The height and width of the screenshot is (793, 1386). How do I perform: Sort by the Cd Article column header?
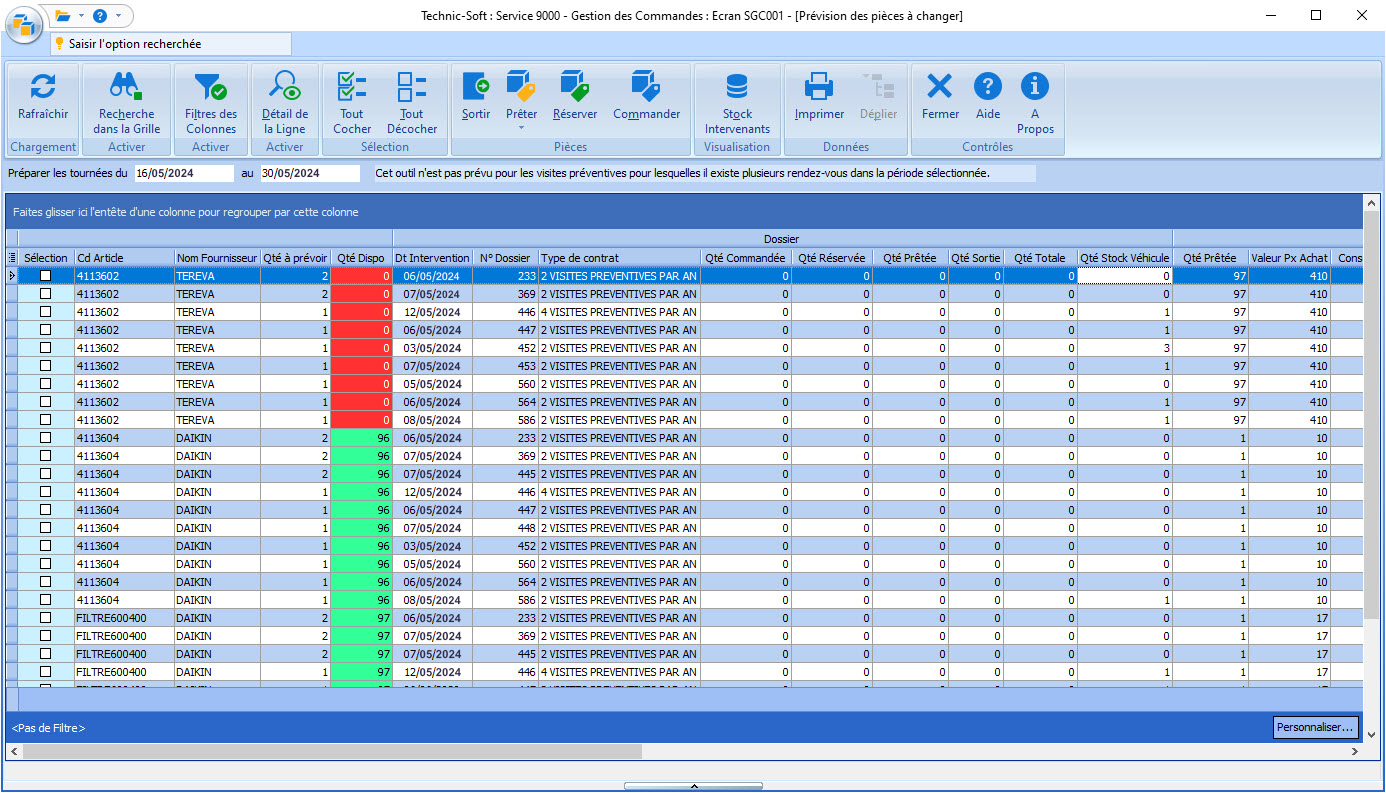point(124,258)
